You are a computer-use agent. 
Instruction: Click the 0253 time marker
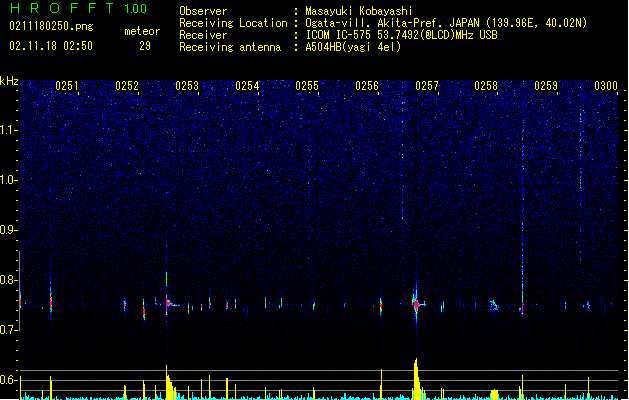point(187,85)
